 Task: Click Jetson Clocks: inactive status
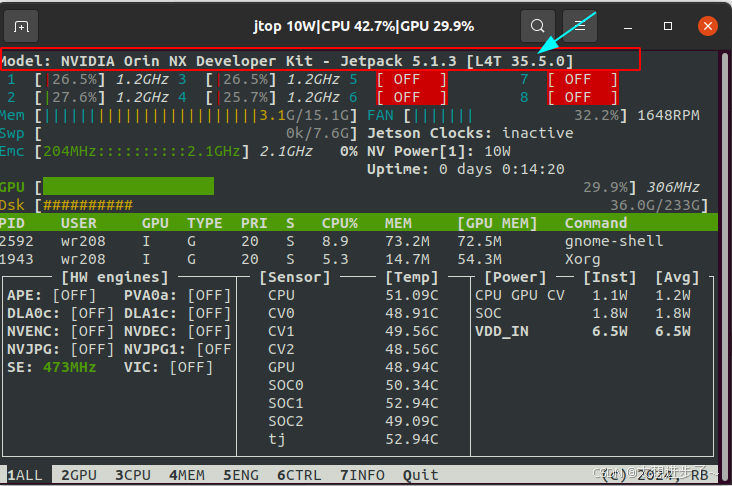click(470, 133)
